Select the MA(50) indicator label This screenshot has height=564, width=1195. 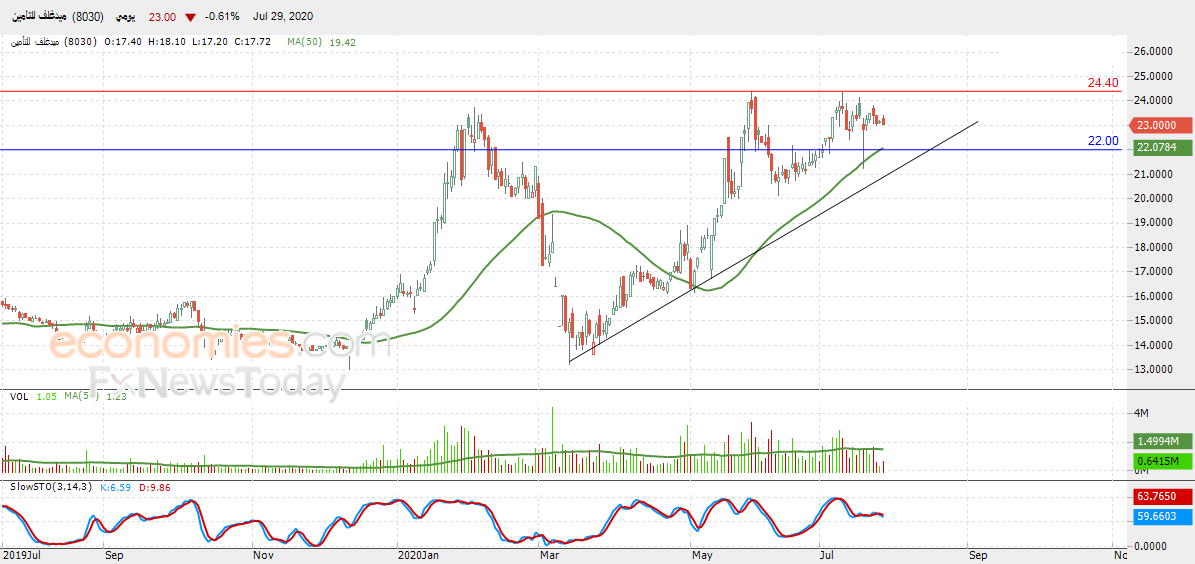(306, 43)
